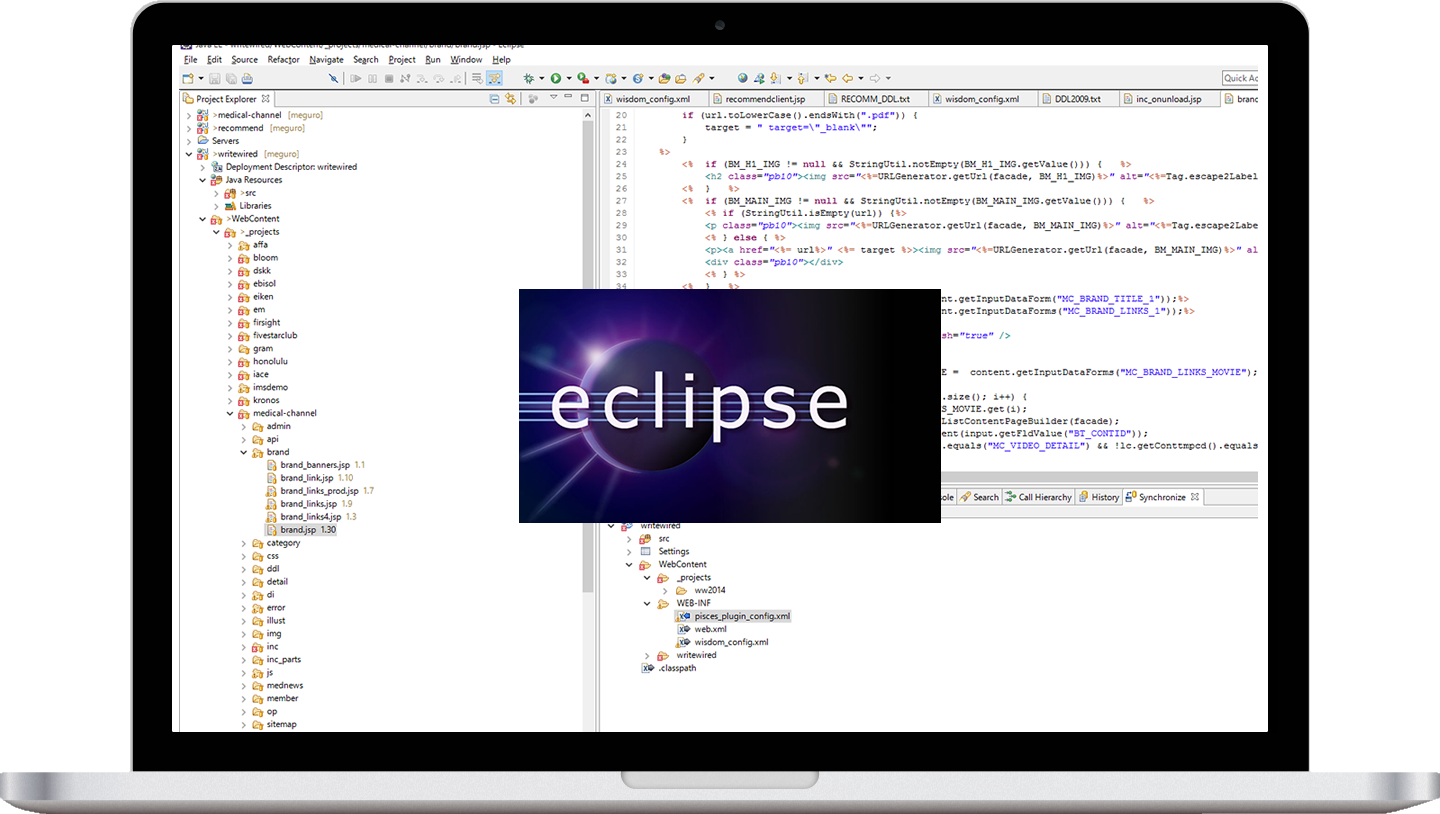The height and width of the screenshot is (814, 1440).
Task: Toggle the highlighted Step Filters toolbar button
Action: click(494, 78)
